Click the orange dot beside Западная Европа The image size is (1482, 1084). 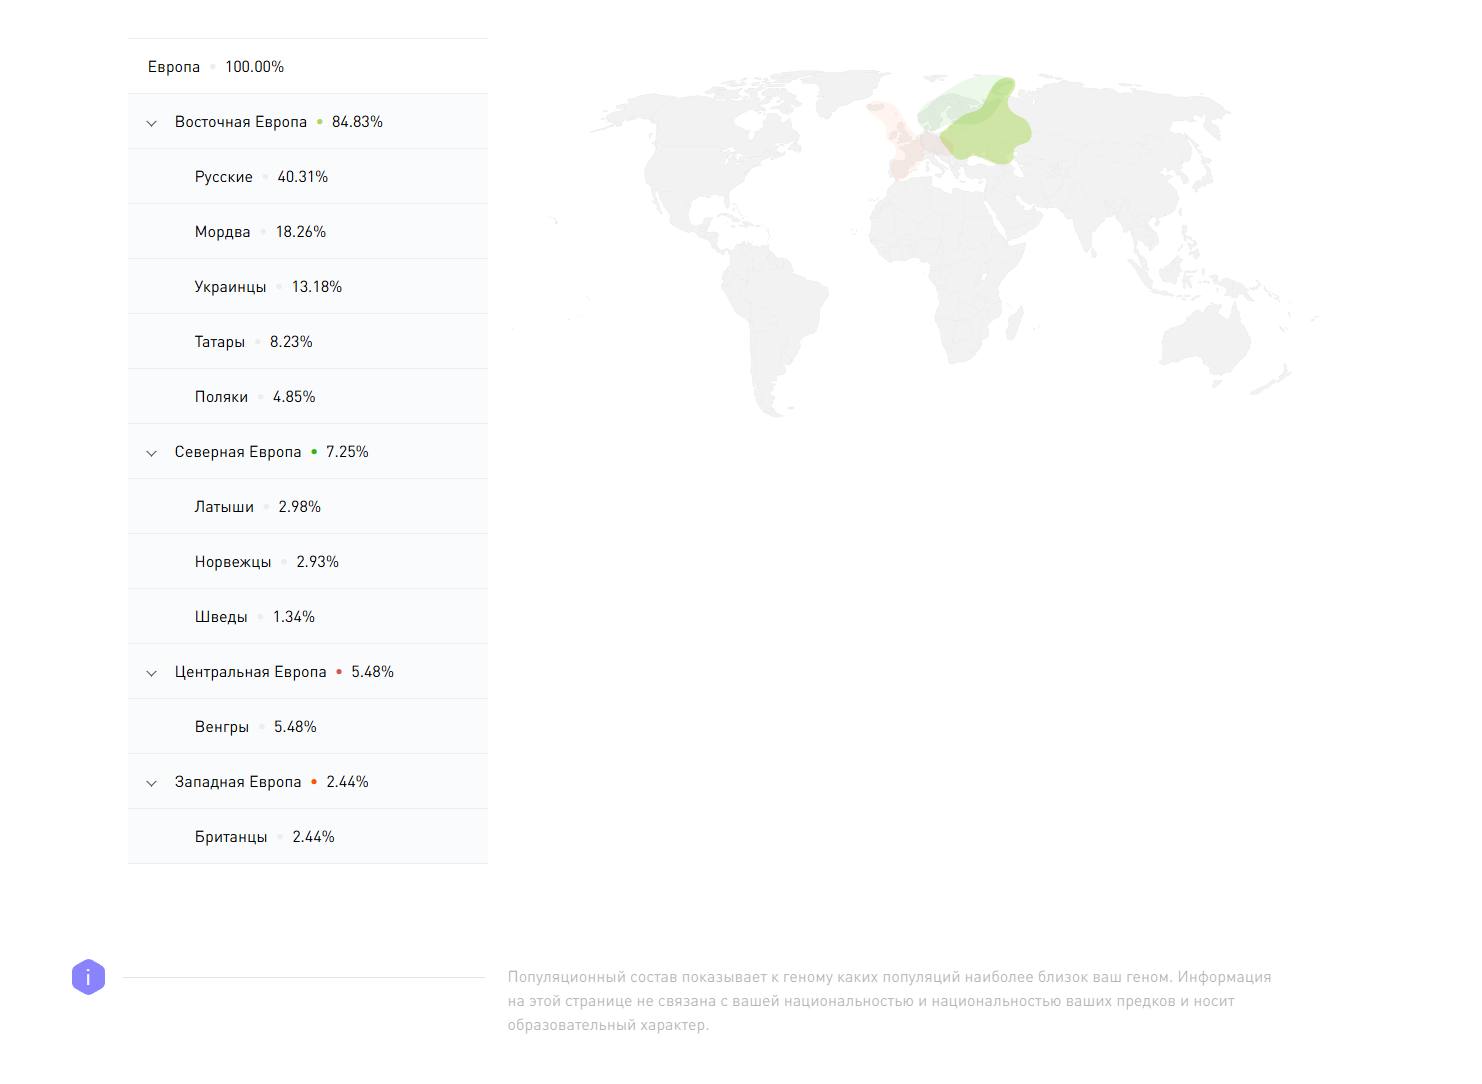tap(314, 782)
